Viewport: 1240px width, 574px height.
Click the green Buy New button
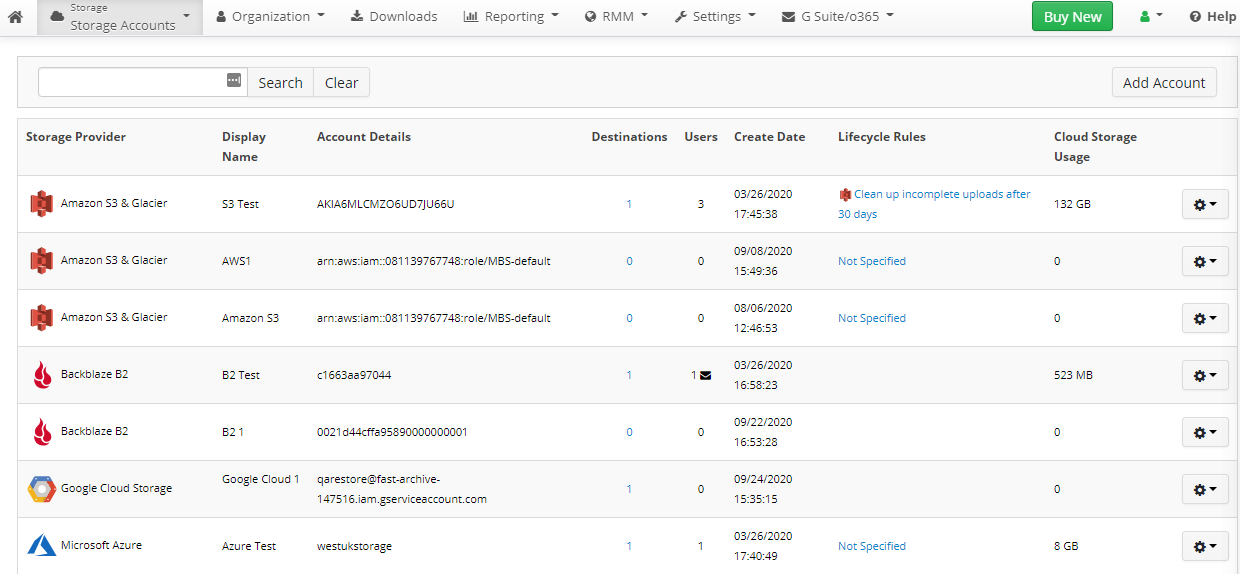(1072, 17)
